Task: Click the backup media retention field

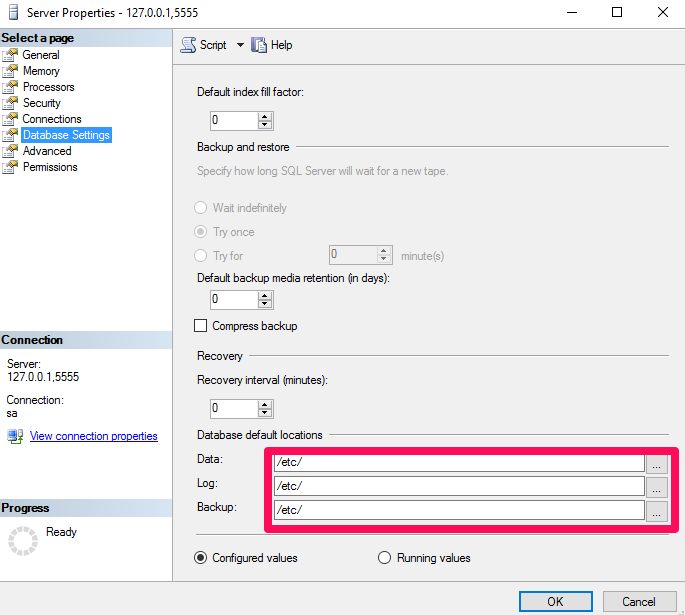Action: tap(234, 300)
